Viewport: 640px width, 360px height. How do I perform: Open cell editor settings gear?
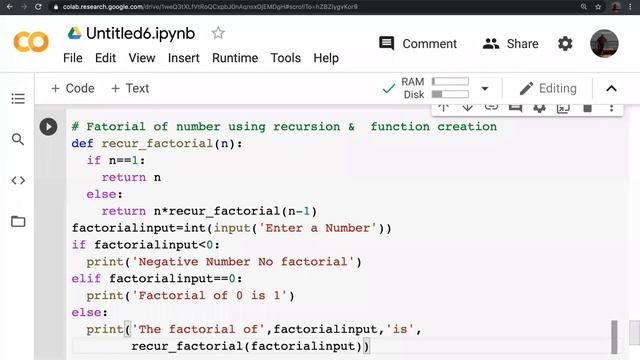click(x=539, y=108)
